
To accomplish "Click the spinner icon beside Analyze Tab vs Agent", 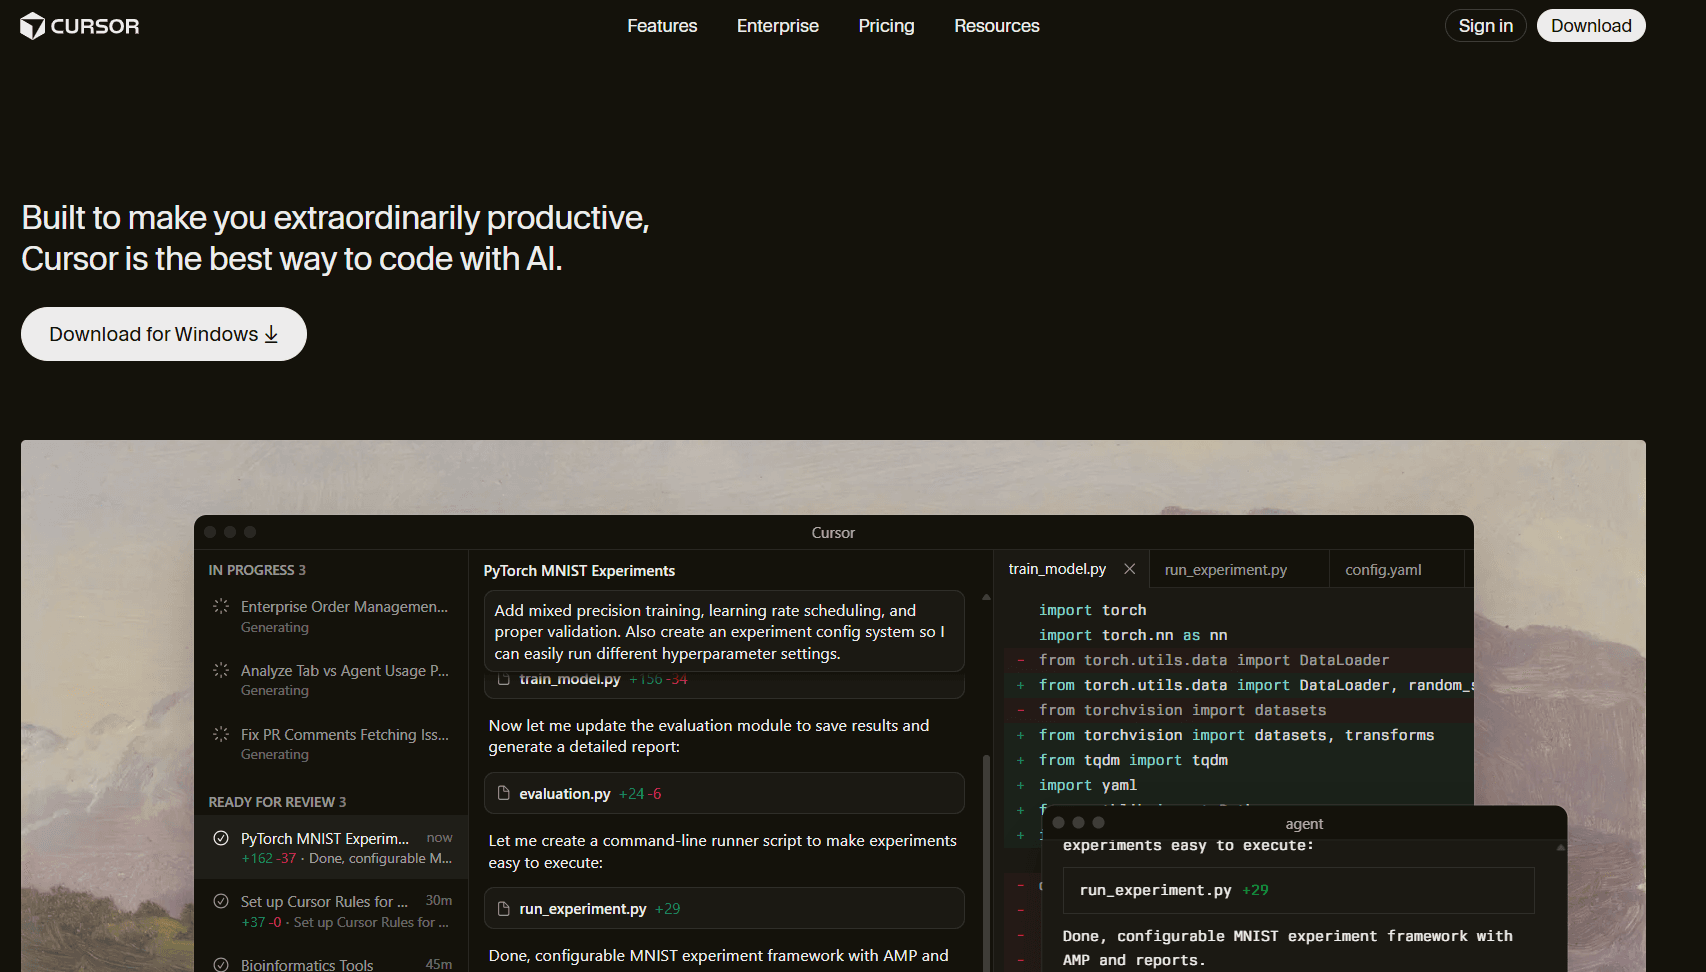I will [221, 670].
